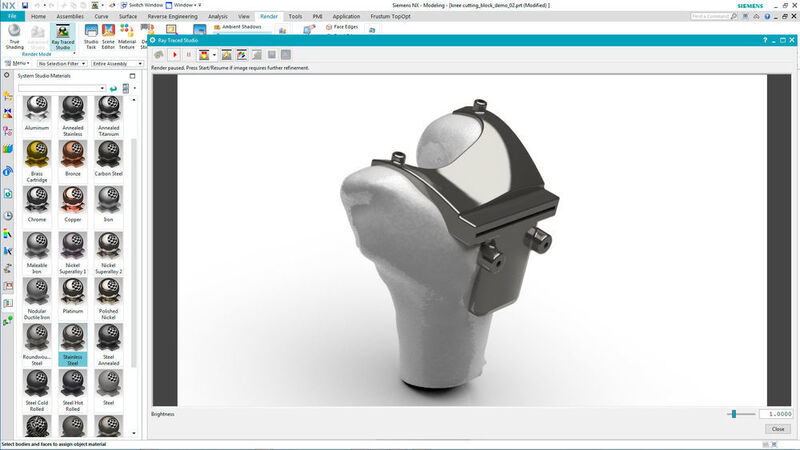Screen dimensions: 800x450
Task: Click the static image settings icon in Ray Traced Studio
Action: click(x=227, y=55)
